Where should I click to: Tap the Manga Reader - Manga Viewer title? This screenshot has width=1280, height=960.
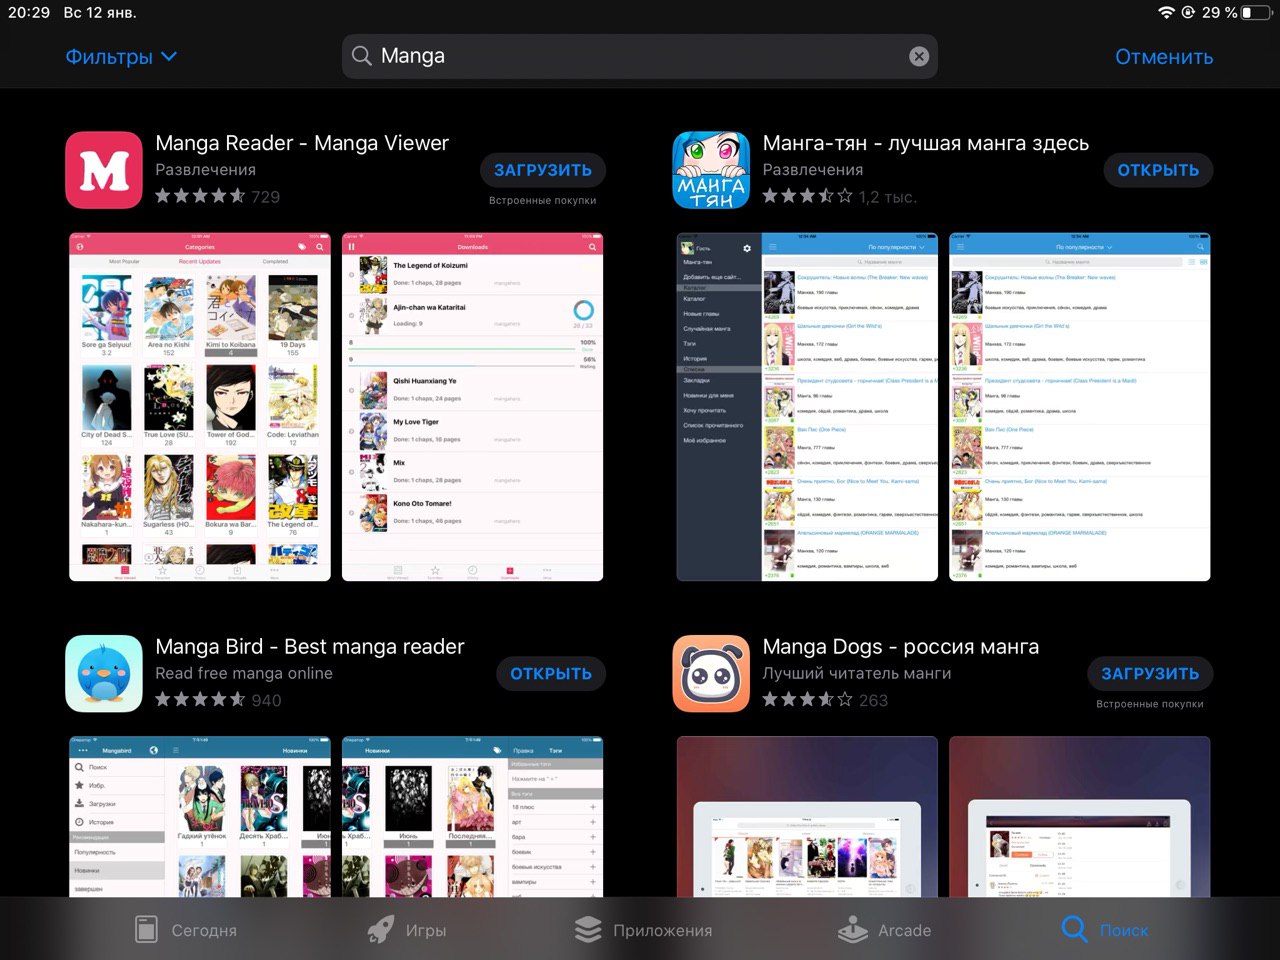pyautogui.click(x=302, y=143)
